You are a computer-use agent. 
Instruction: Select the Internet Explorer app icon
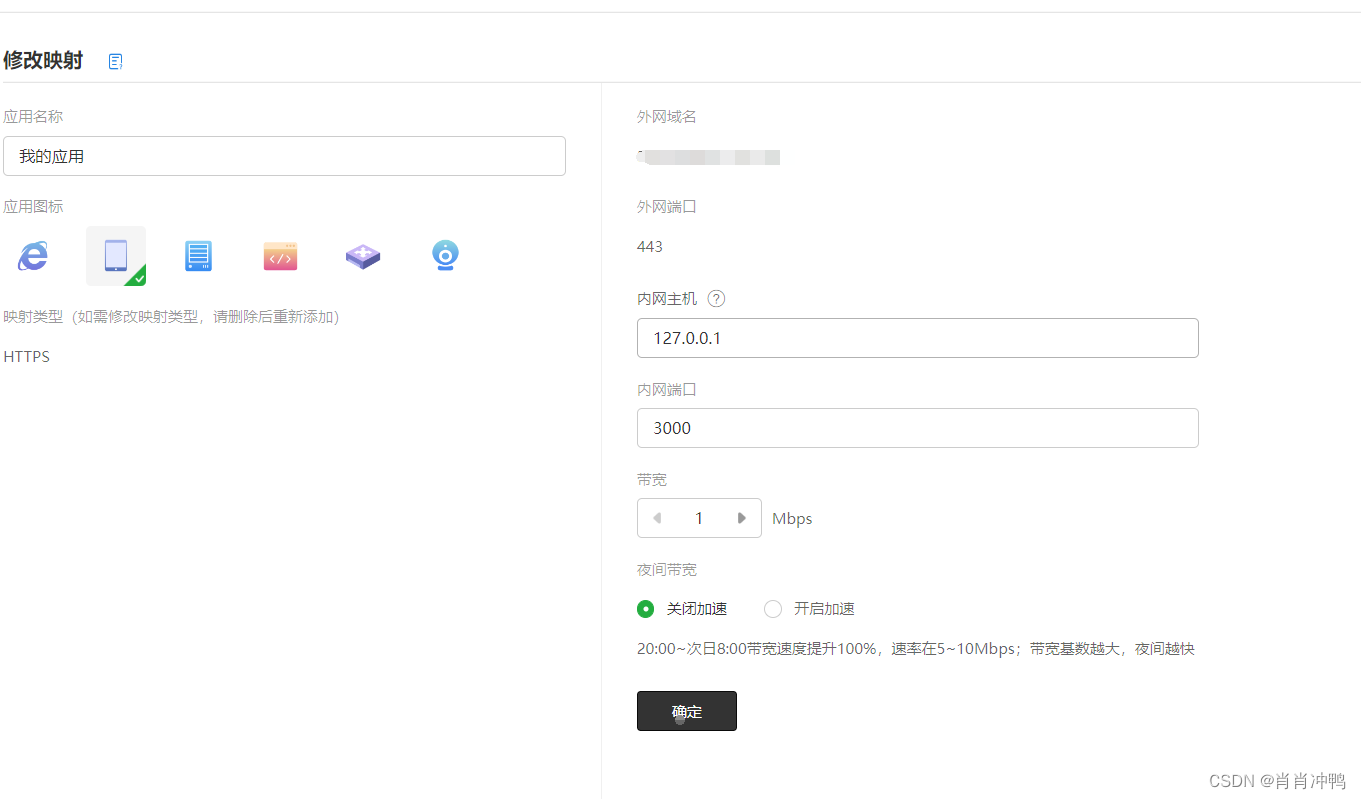tap(33, 256)
